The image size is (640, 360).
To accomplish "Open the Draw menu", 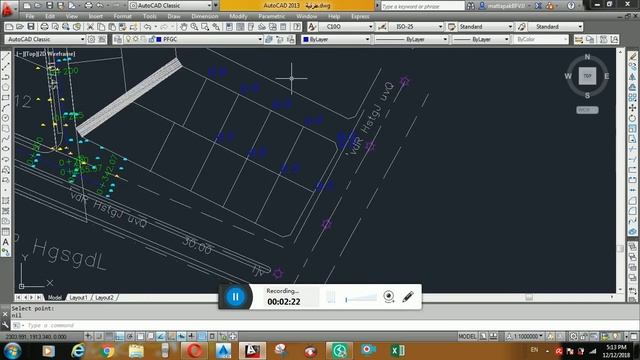I will pyautogui.click(x=174, y=16).
